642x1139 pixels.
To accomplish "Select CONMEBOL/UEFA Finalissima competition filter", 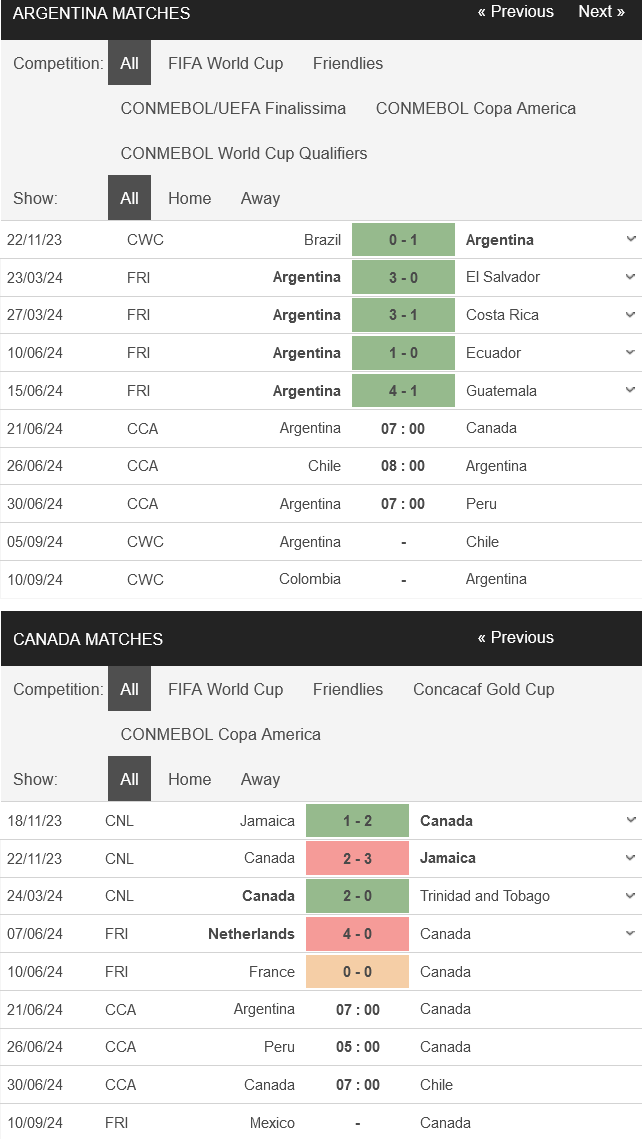I will 233,108.
